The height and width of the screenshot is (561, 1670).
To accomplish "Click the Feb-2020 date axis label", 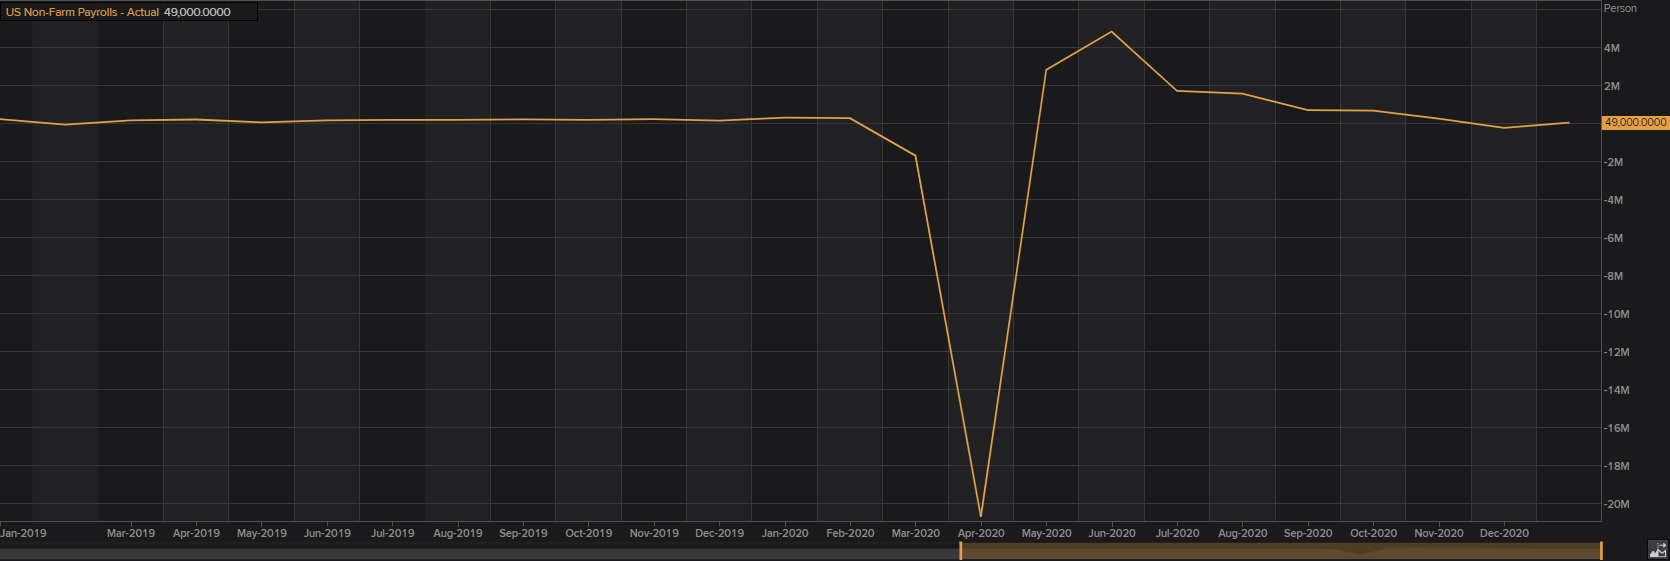I will [x=850, y=533].
